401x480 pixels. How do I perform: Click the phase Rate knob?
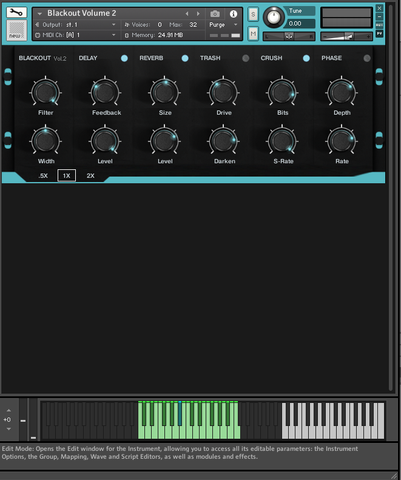pos(341,141)
